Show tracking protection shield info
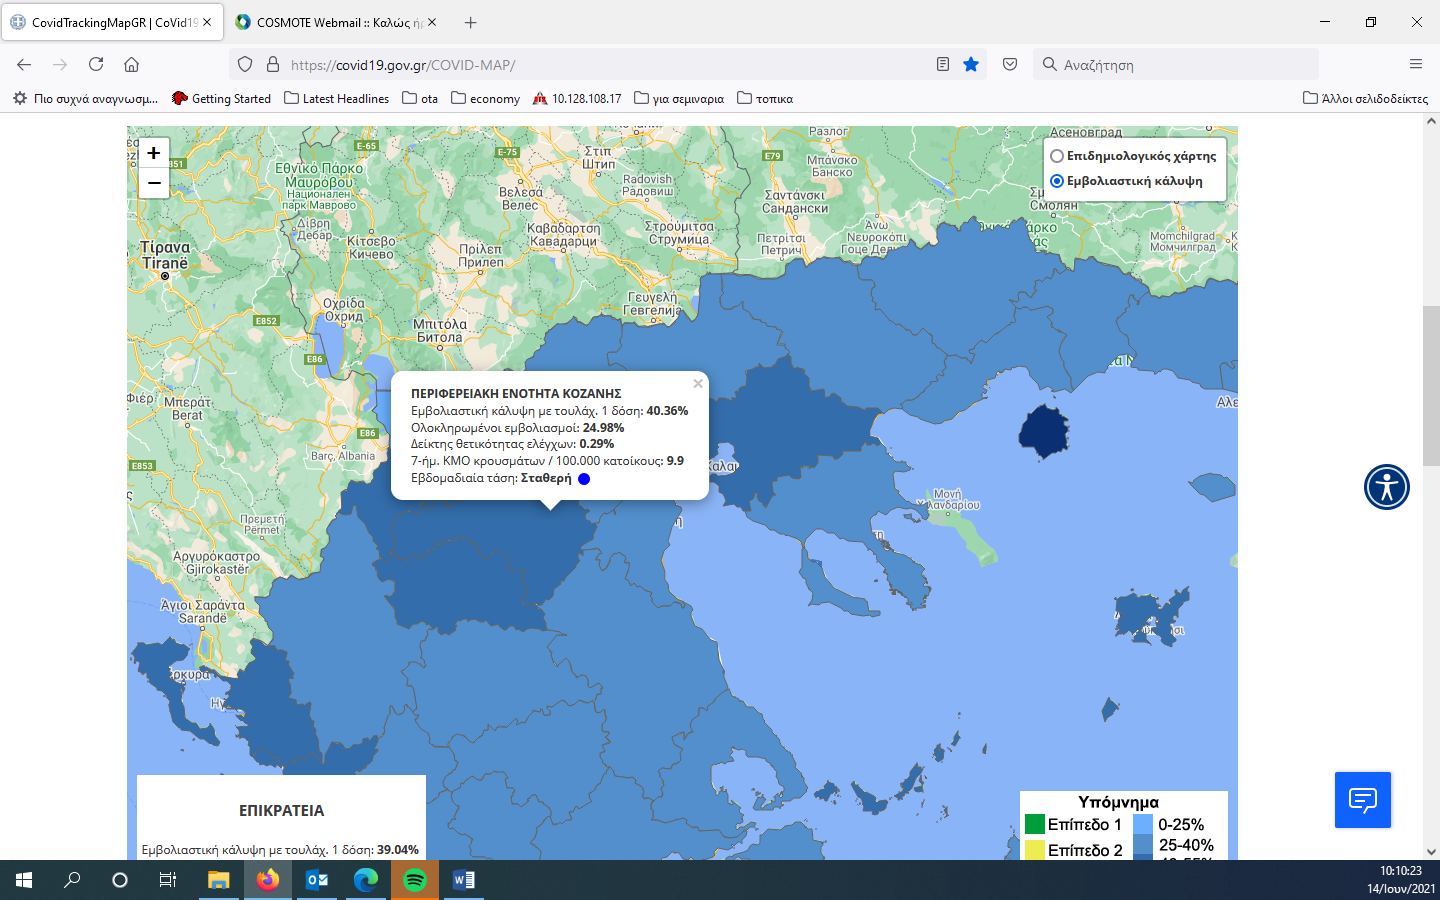This screenshot has width=1440, height=900. pos(245,64)
